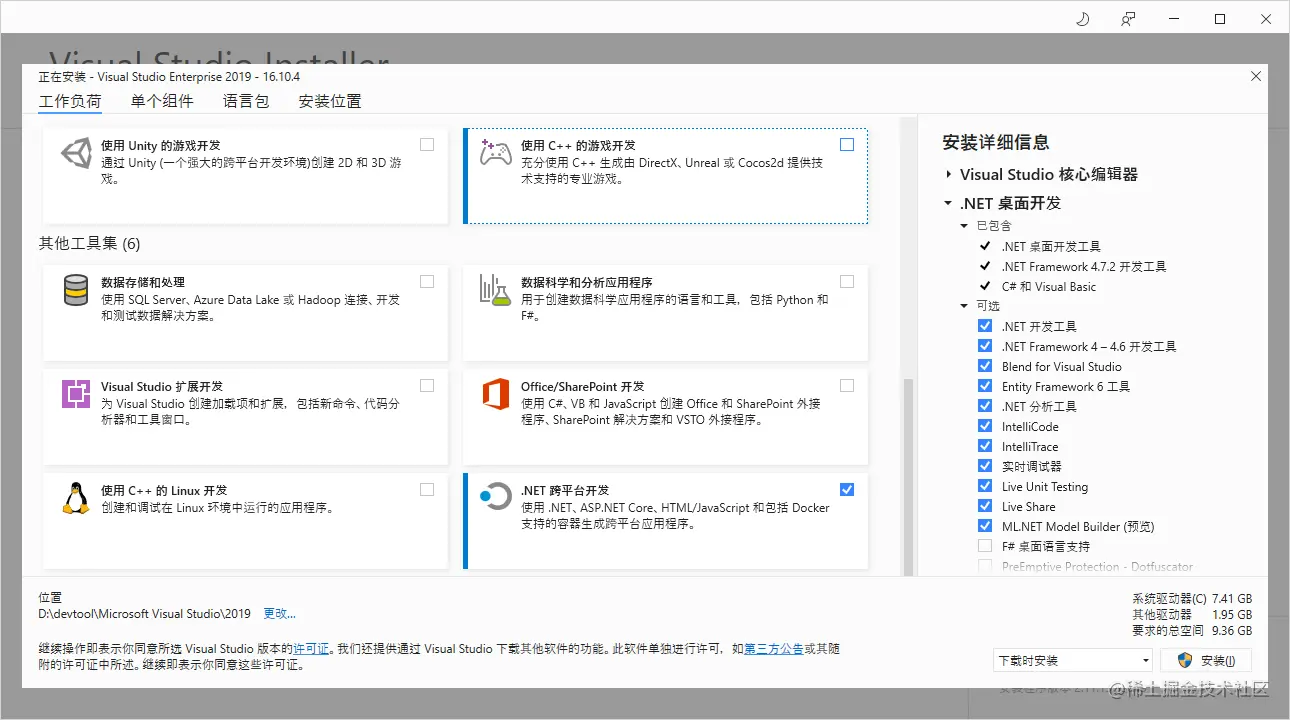Screen dimensions: 1290x720
Task: Uncheck Live Unit Testing component
Action: coord(984,486)
